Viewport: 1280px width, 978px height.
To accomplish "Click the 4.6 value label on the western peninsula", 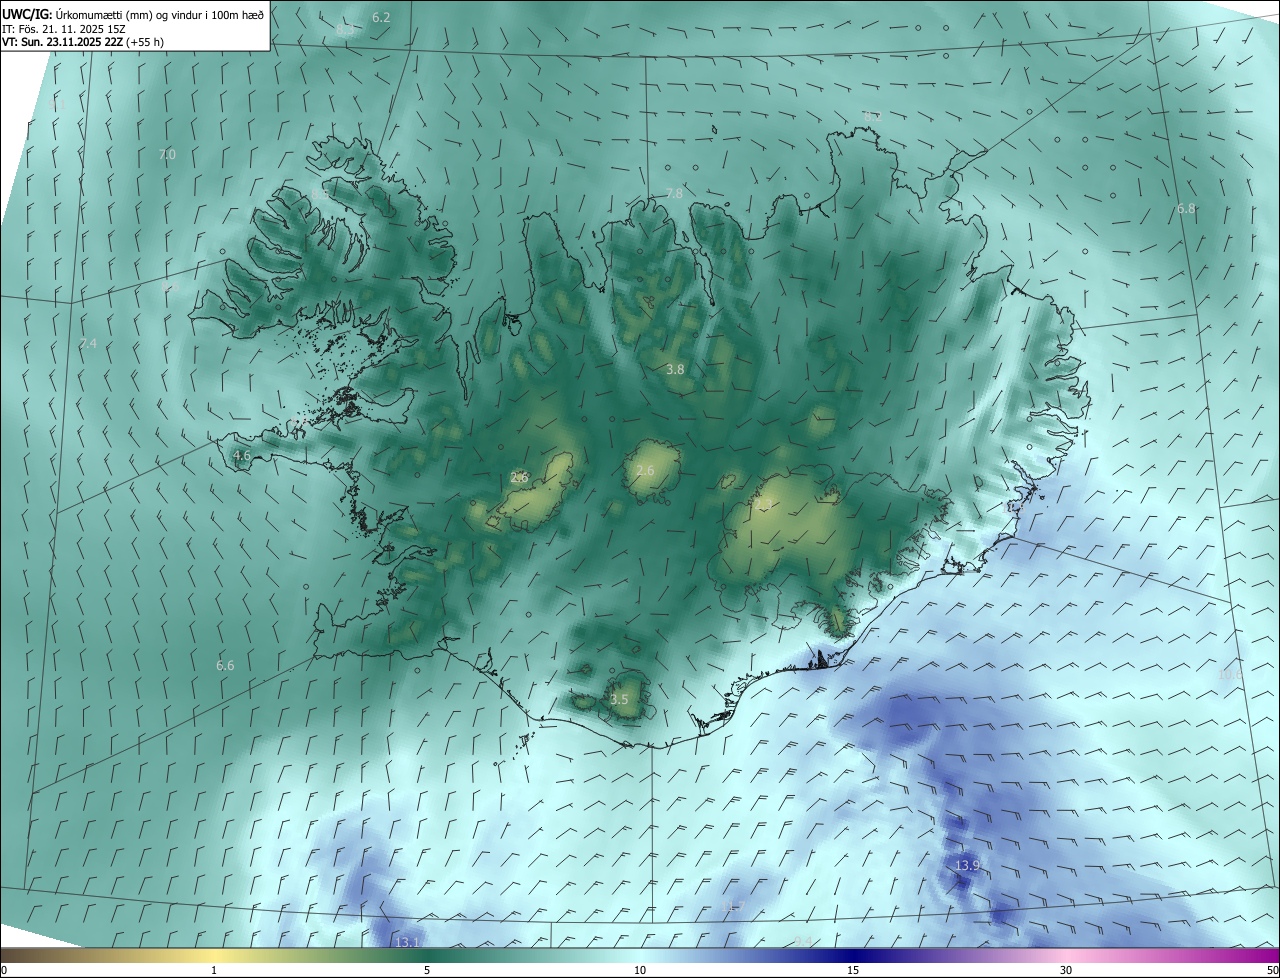I will [241, 456].
